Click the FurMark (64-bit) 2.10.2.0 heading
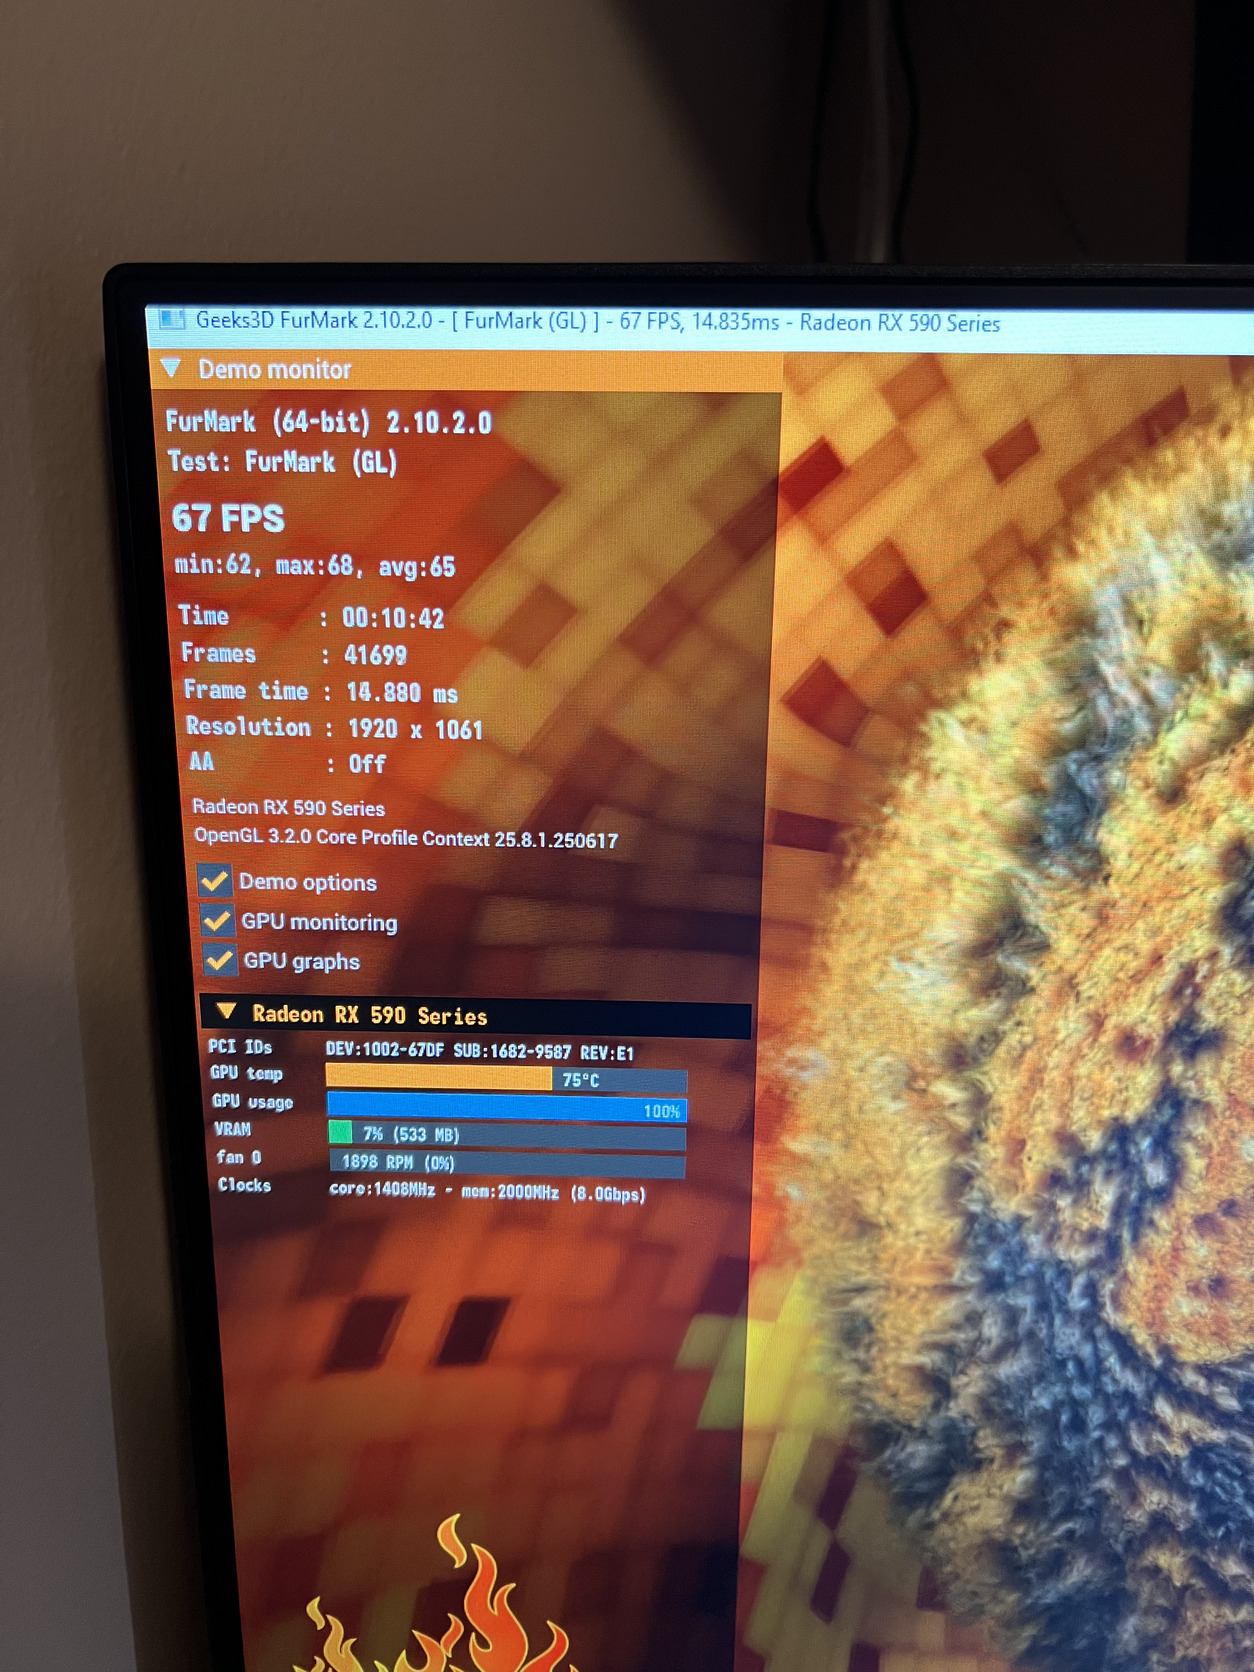1254x1672 pixels. (329, 422)
